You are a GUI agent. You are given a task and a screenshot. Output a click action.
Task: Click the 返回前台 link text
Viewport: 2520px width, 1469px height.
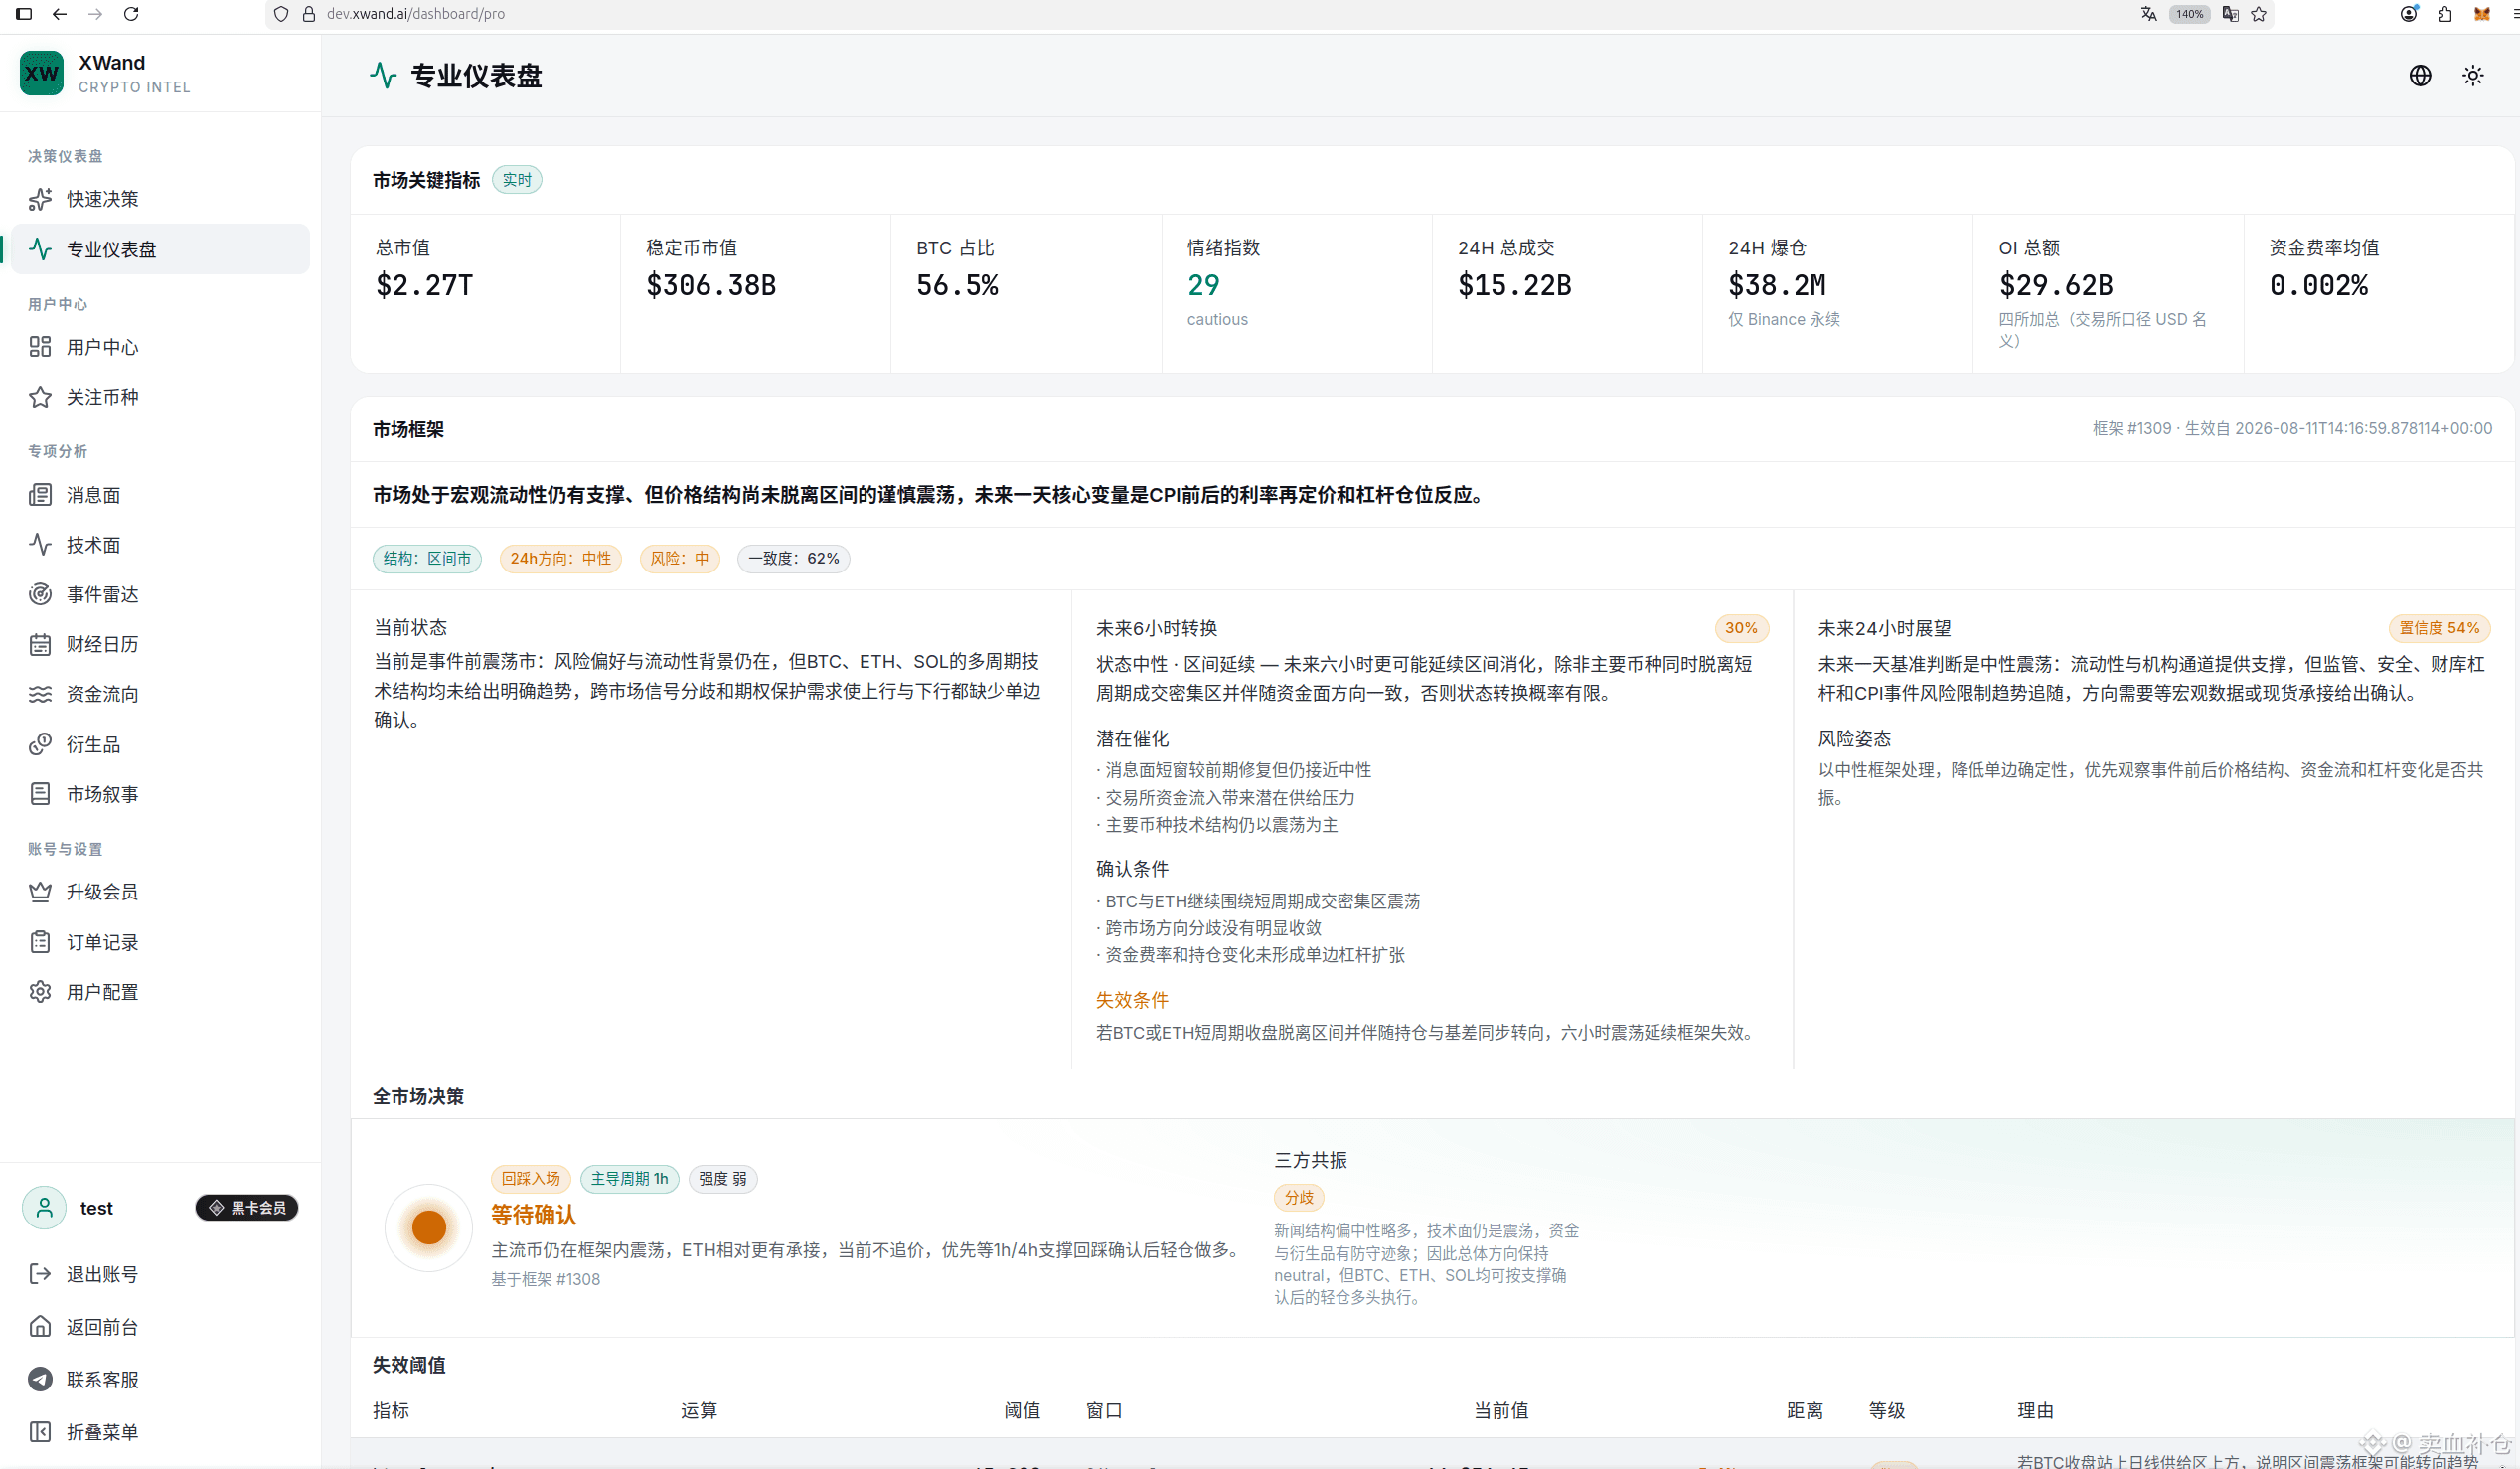pos(103,1327)
